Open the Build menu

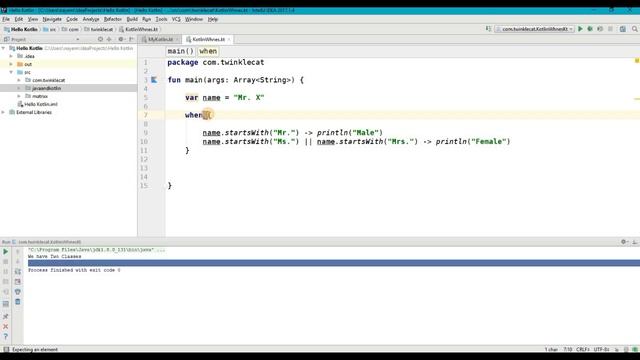point(132,19)
